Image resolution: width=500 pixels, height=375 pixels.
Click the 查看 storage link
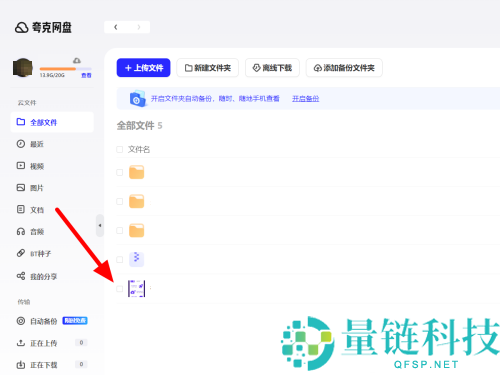86,75
